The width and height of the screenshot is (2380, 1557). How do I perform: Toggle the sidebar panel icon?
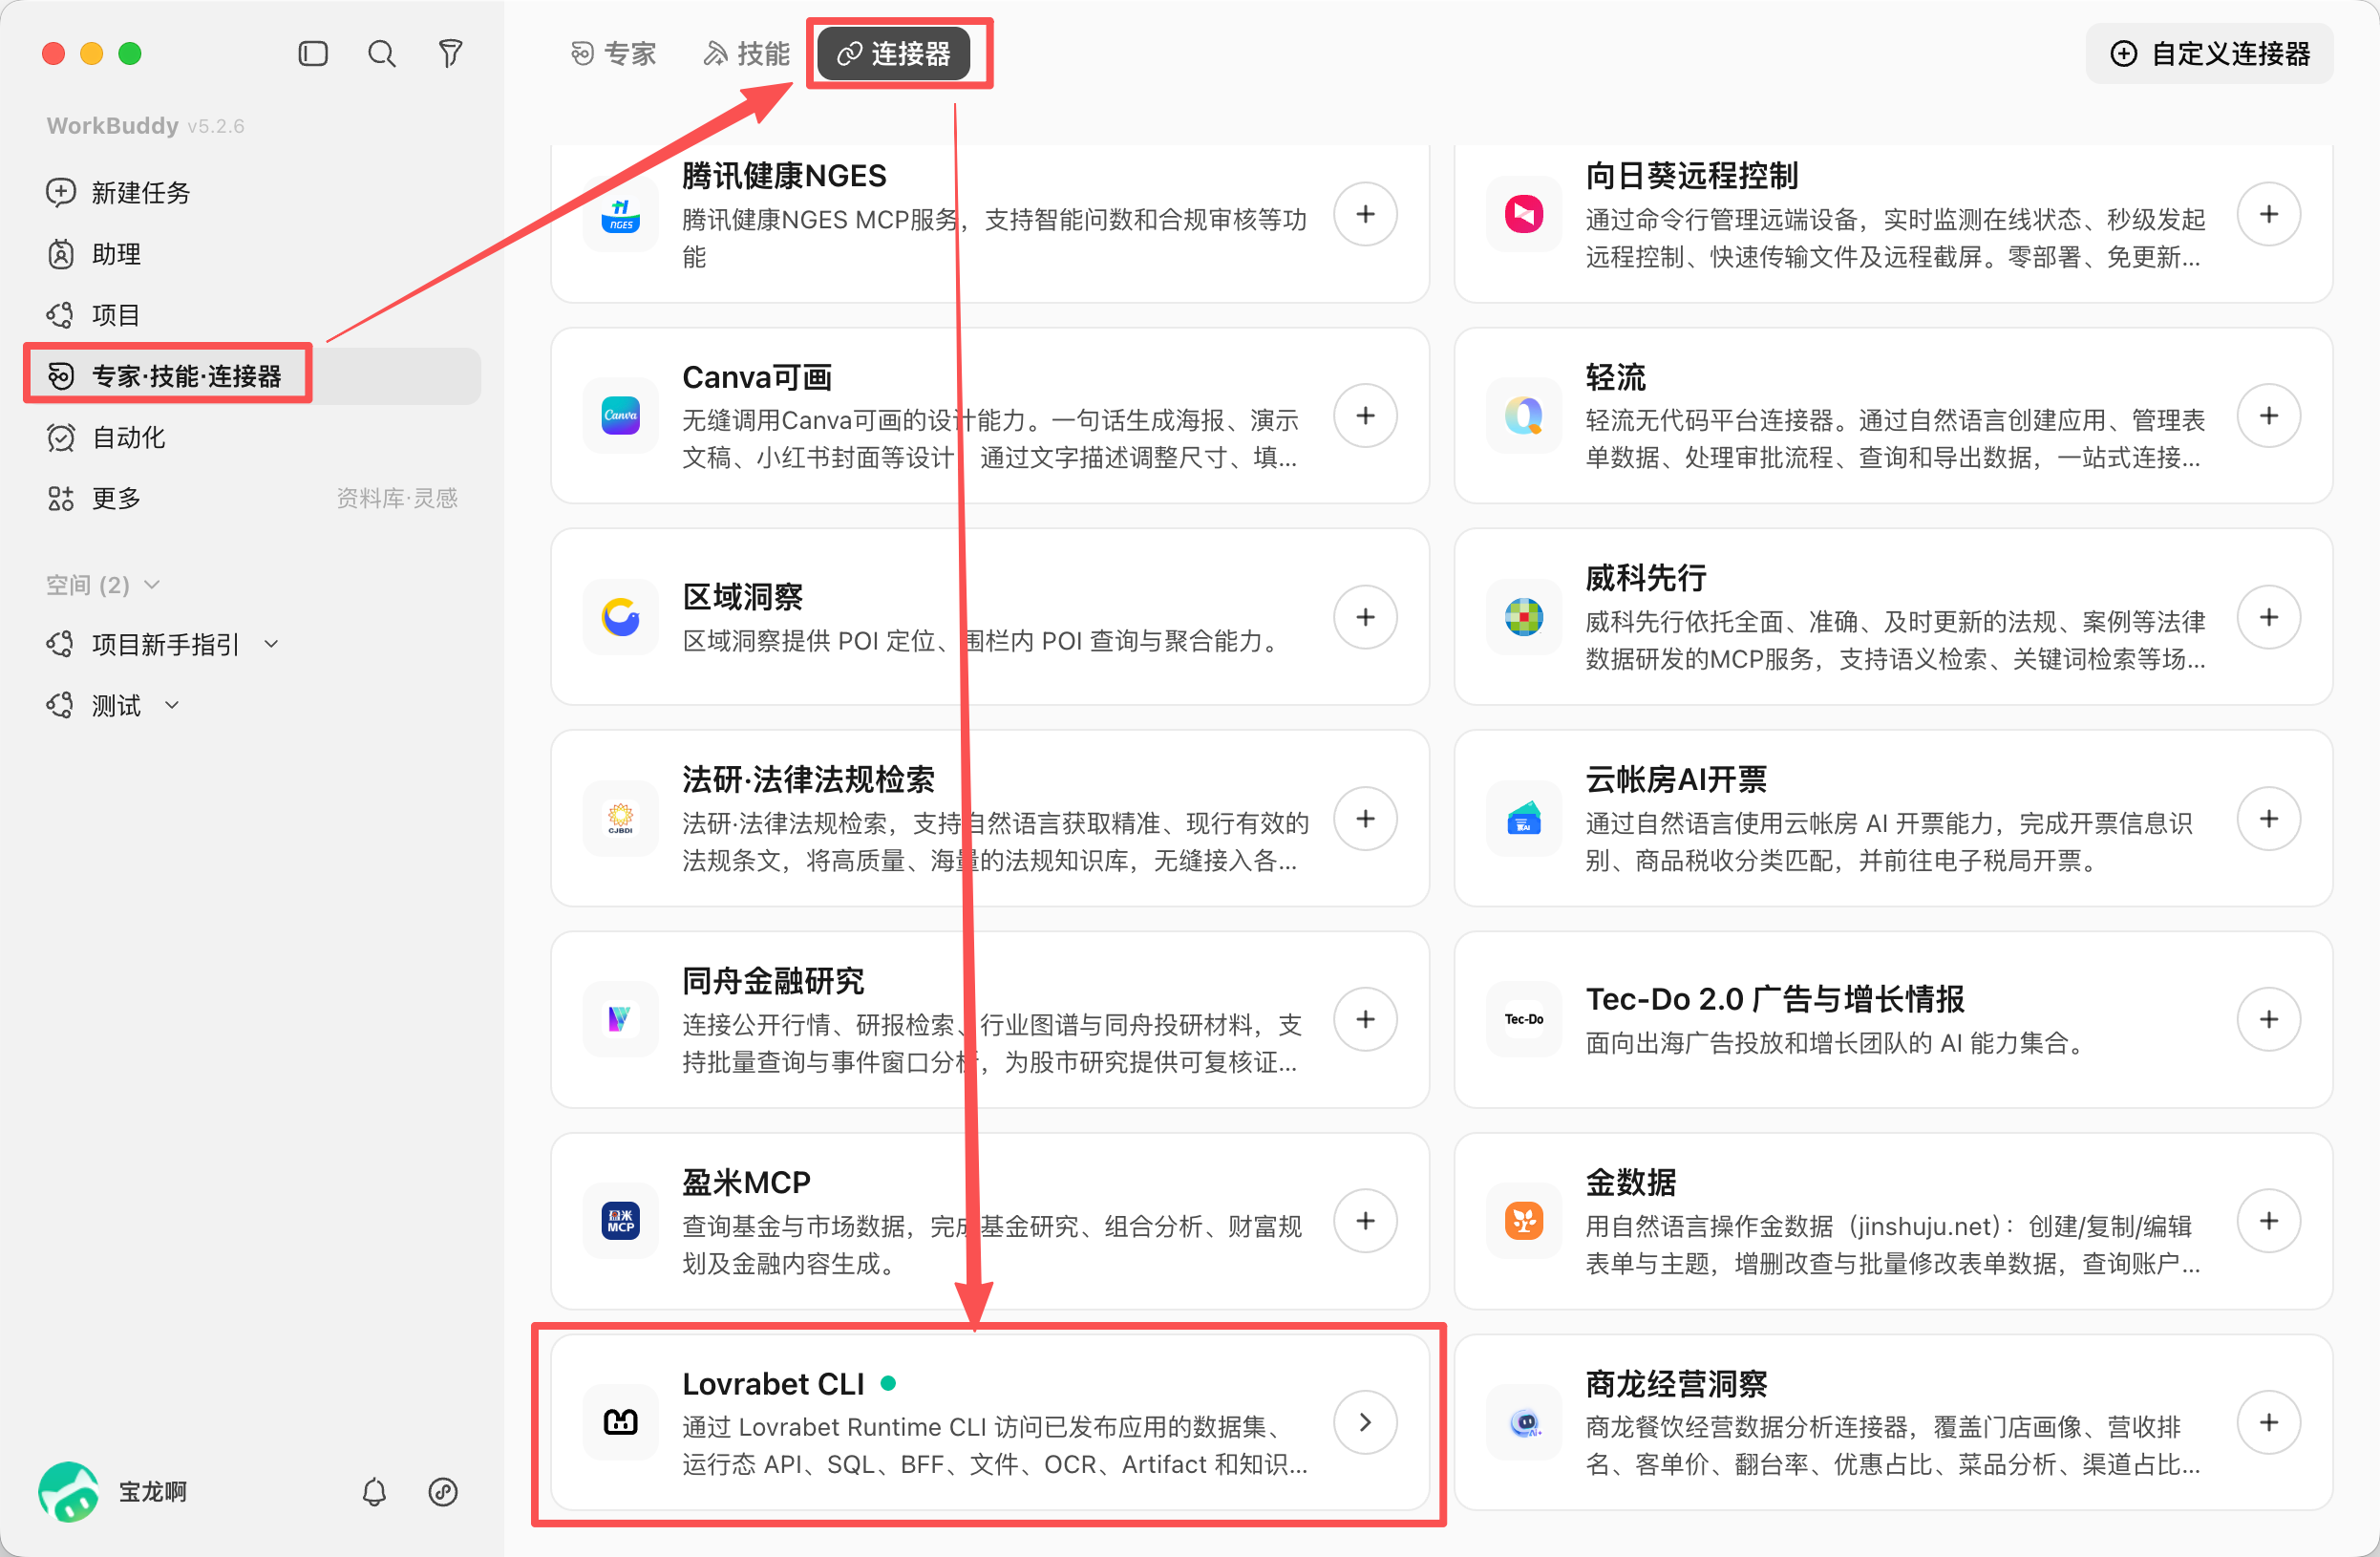[313, 53]
